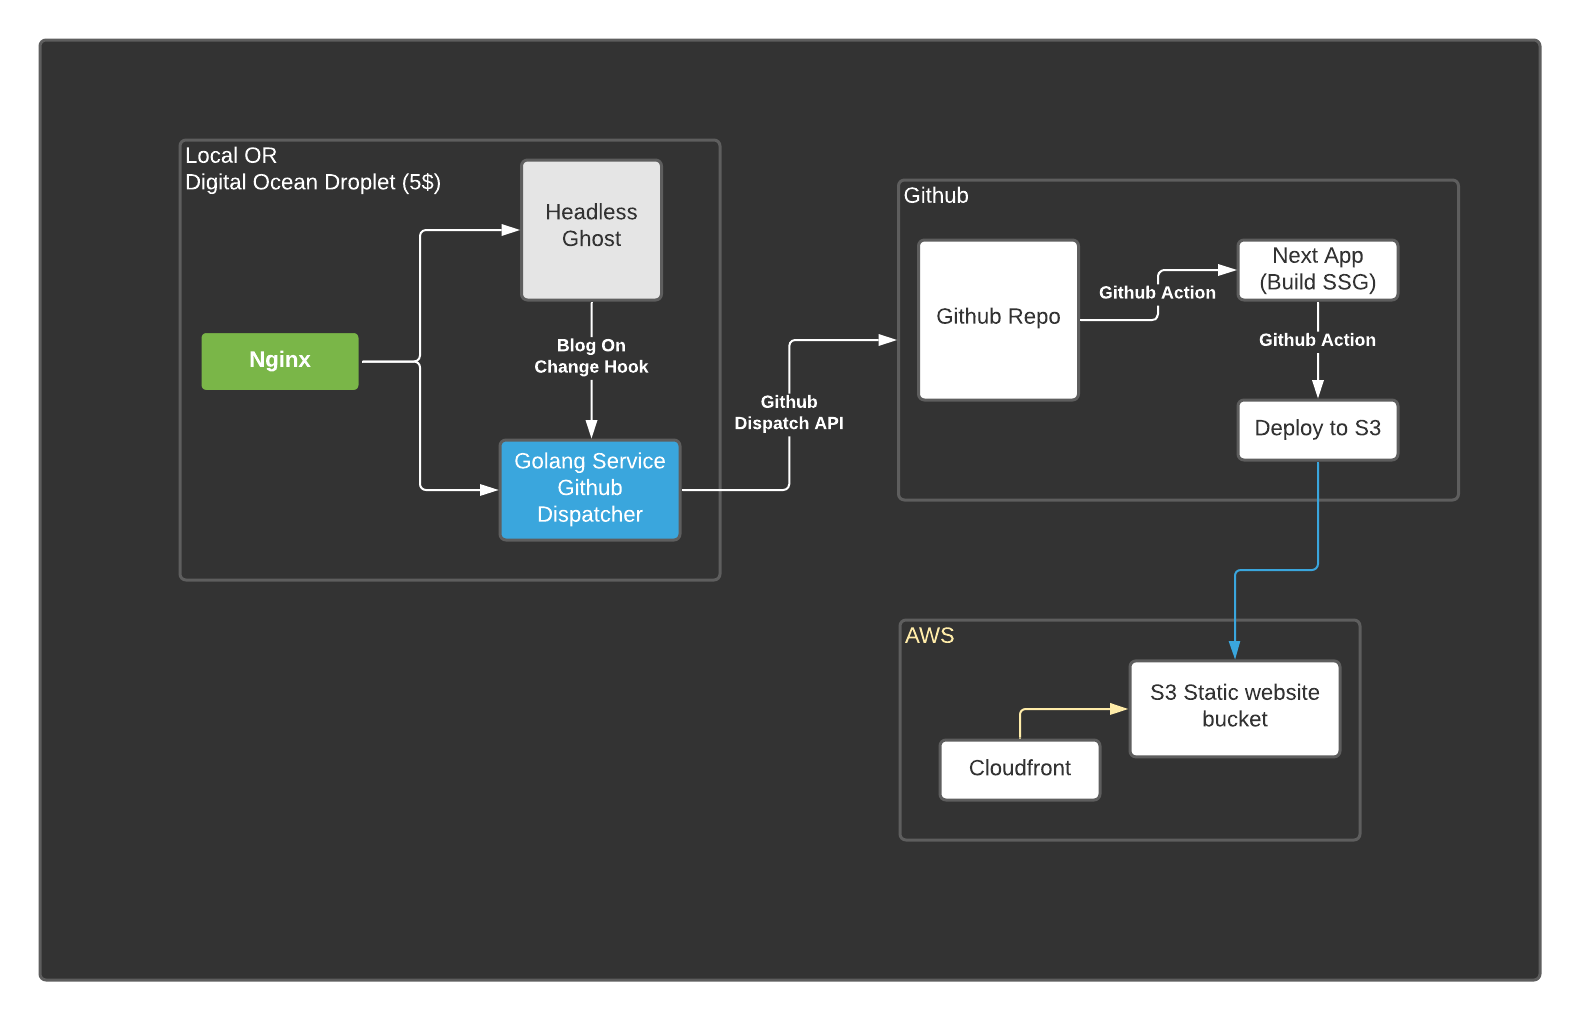
Task: Click arrowhead pointing into Golang Service from Nginx
Action: (489, 490)
